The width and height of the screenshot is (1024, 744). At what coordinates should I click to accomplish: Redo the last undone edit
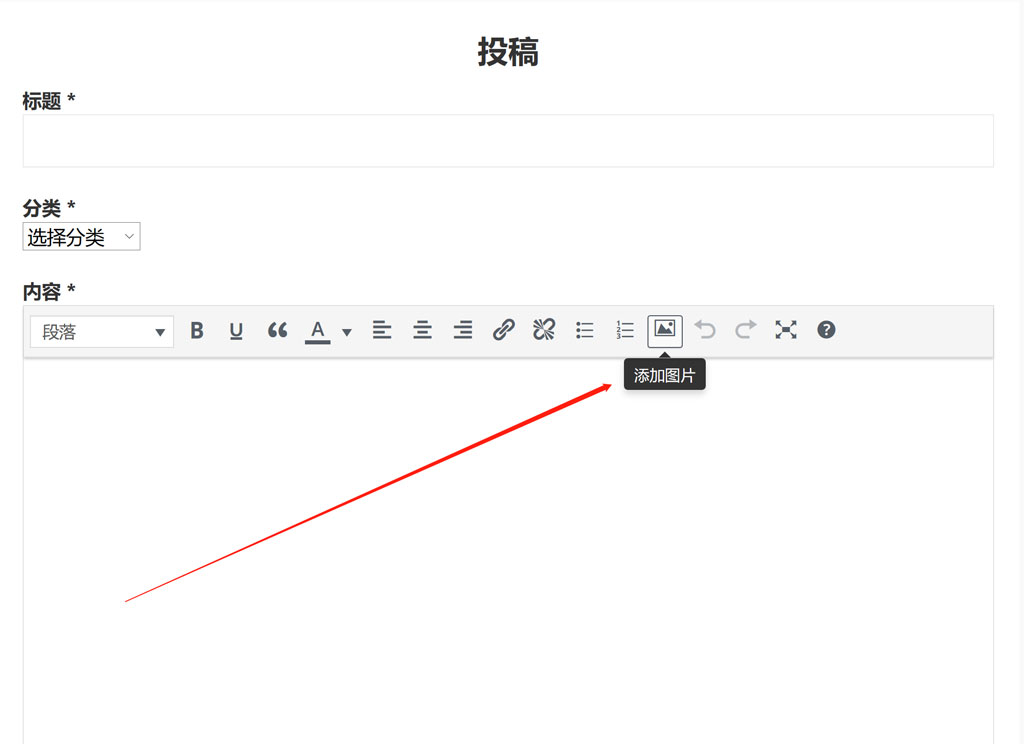(746, 330)
